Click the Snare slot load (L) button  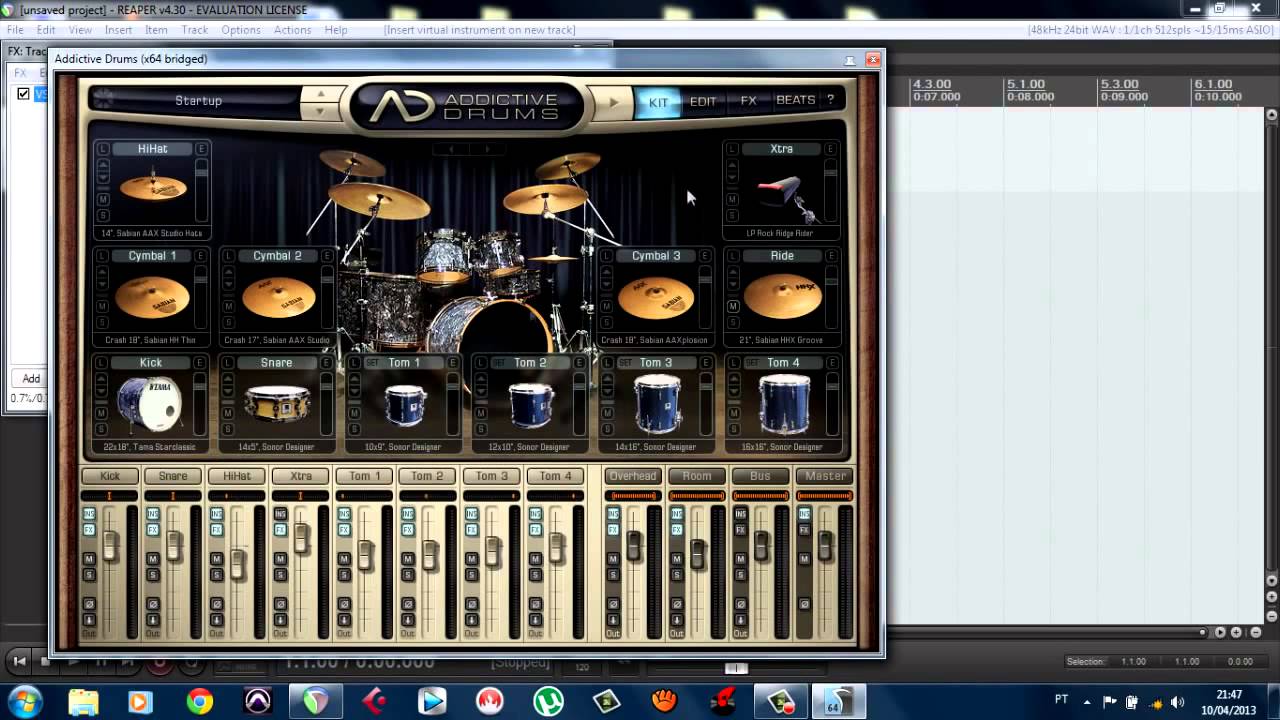tap(228, 363)
